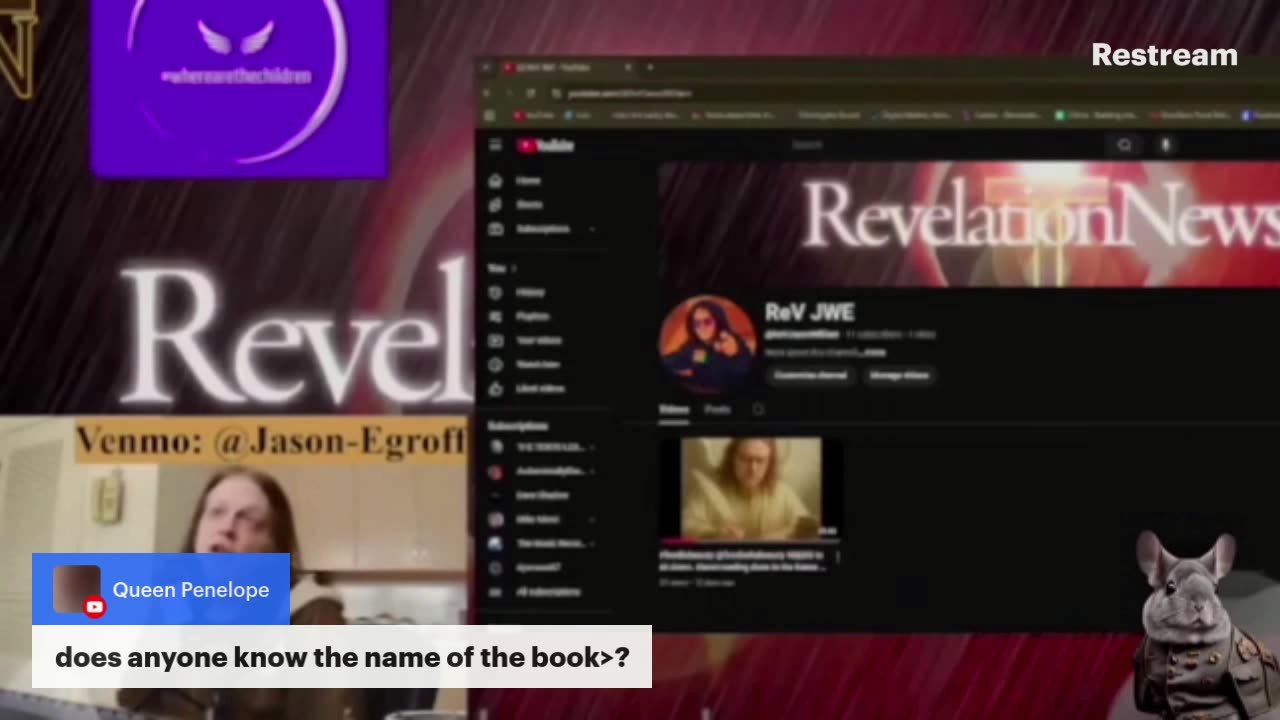1280x720 pixels.
Task: Click the YouTube logo
Action: click(546, 145)
